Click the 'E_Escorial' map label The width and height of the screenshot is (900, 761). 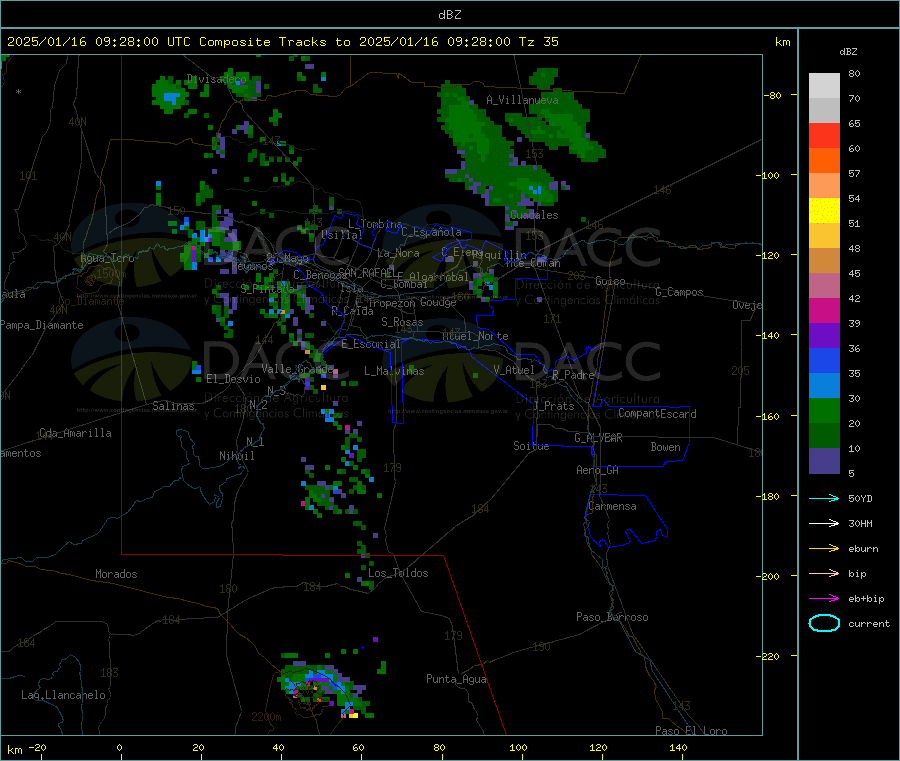[371, 344]
